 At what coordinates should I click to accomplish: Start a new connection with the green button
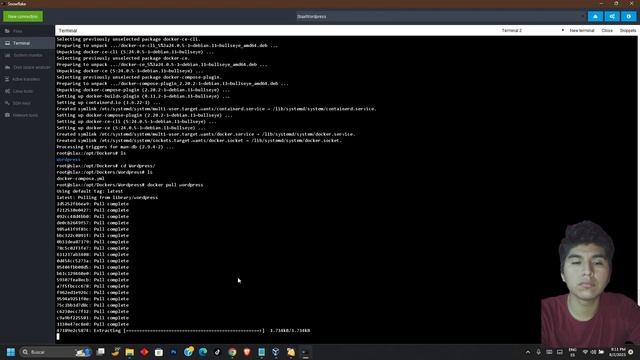pyautogui.click(x=23, y=16)
